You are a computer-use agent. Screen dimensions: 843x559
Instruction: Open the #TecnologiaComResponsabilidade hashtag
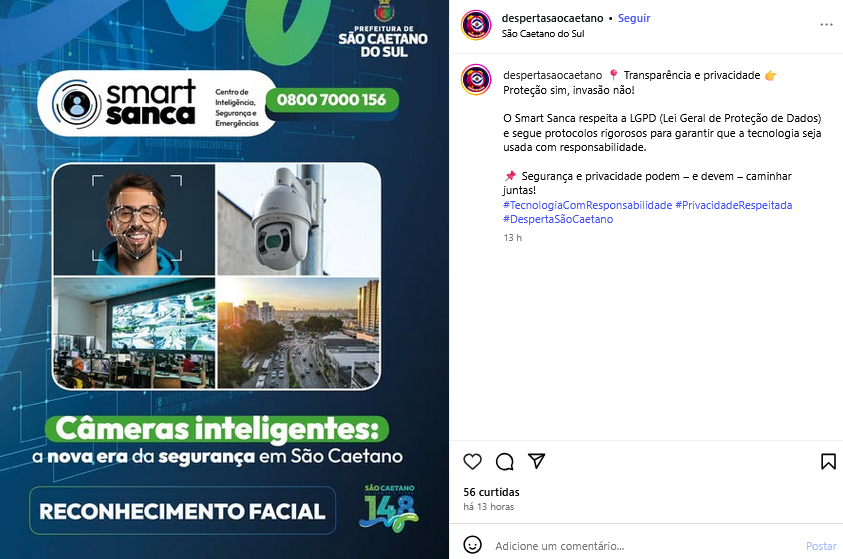(587, 205)
